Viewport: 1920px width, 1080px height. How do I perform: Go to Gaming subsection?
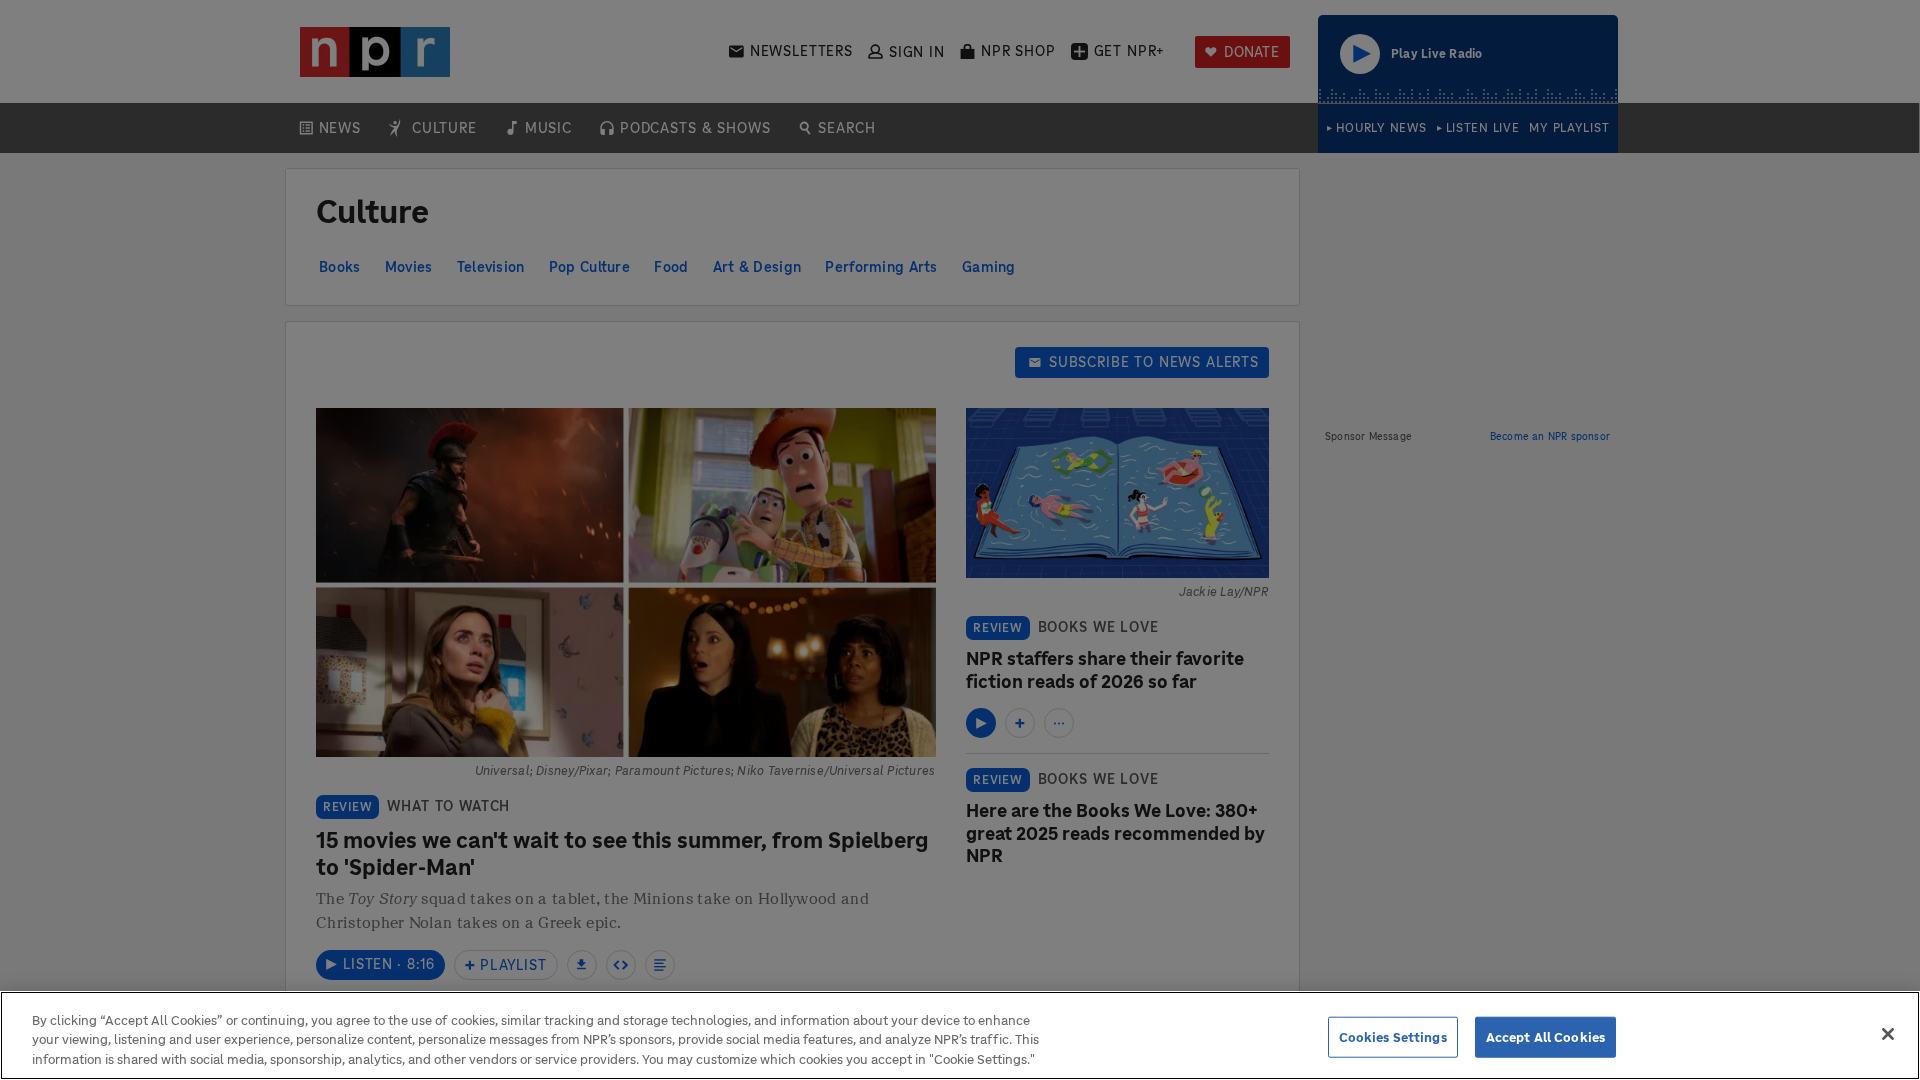[988, 267]
